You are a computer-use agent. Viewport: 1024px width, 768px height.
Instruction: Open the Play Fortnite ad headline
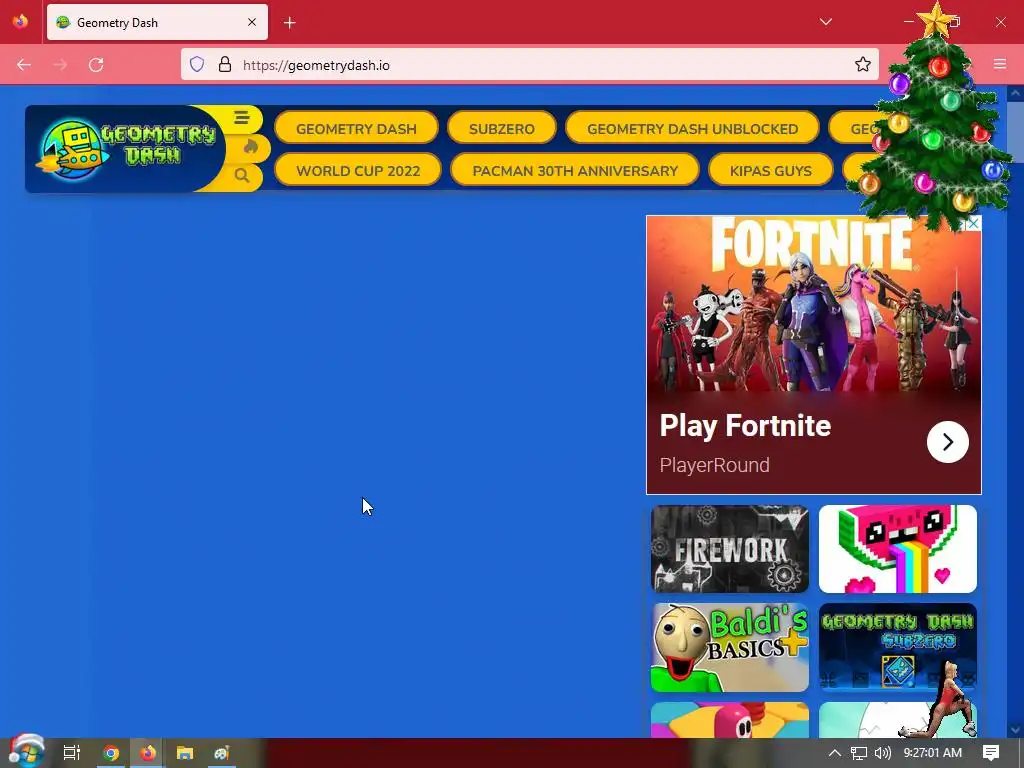pos(745,426)
